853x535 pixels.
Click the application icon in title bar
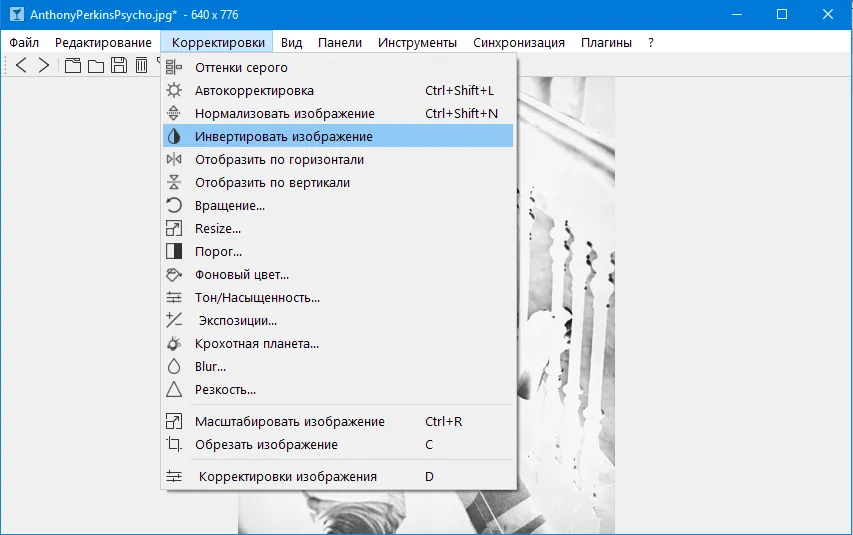point(17,14)
